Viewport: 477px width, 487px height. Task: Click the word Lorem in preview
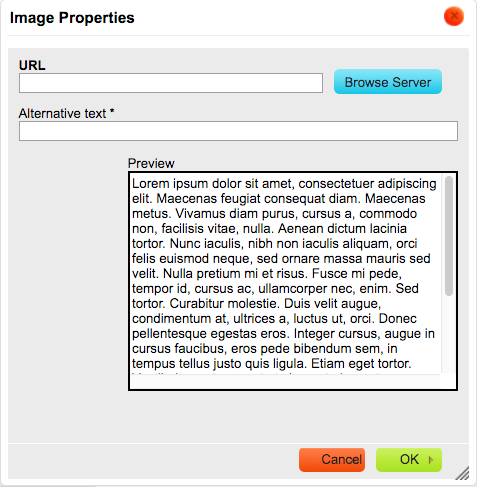151,184
